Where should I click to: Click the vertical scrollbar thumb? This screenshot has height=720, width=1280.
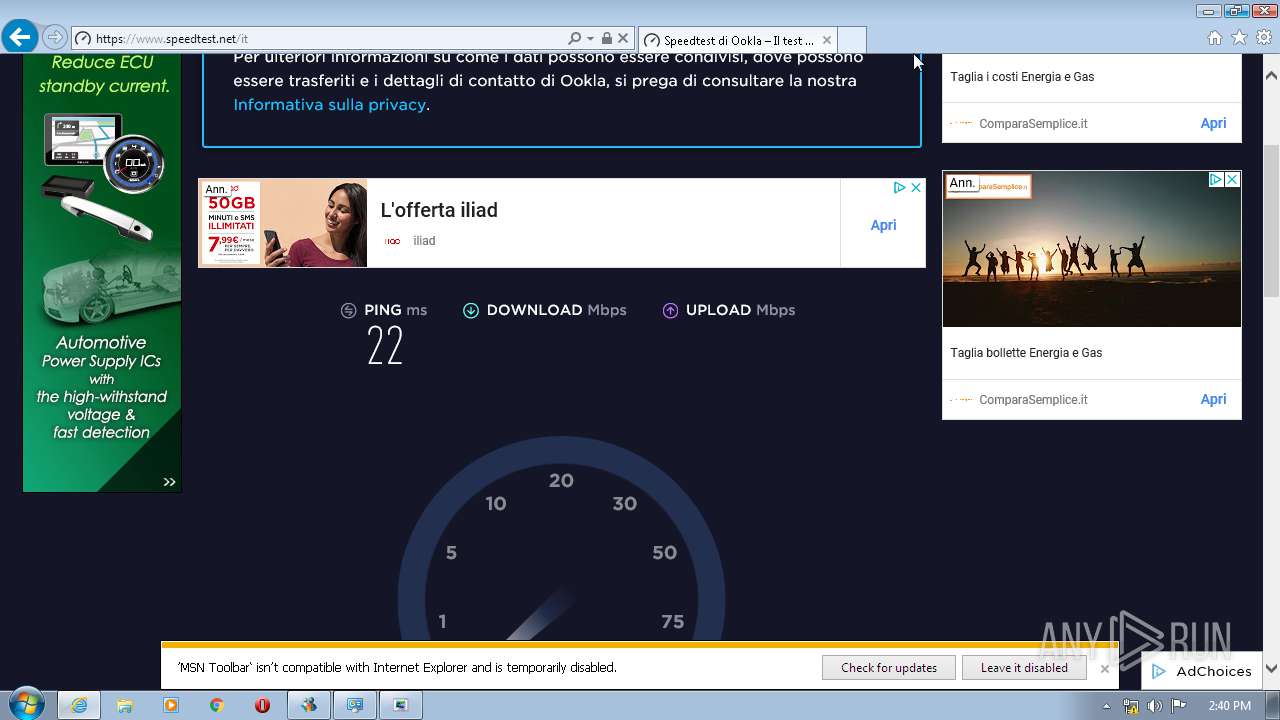point(1271,220)
